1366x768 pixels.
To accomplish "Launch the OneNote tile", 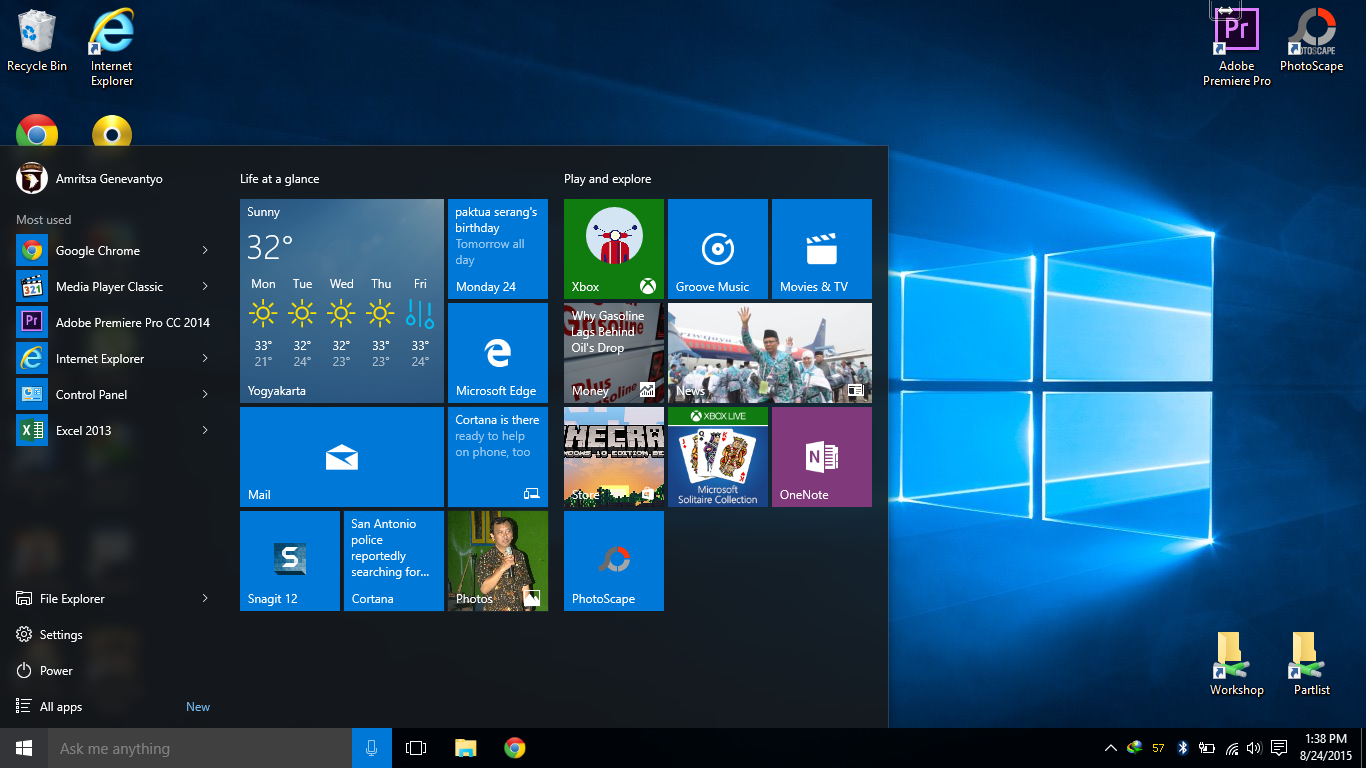I will [x=821, y=456].
